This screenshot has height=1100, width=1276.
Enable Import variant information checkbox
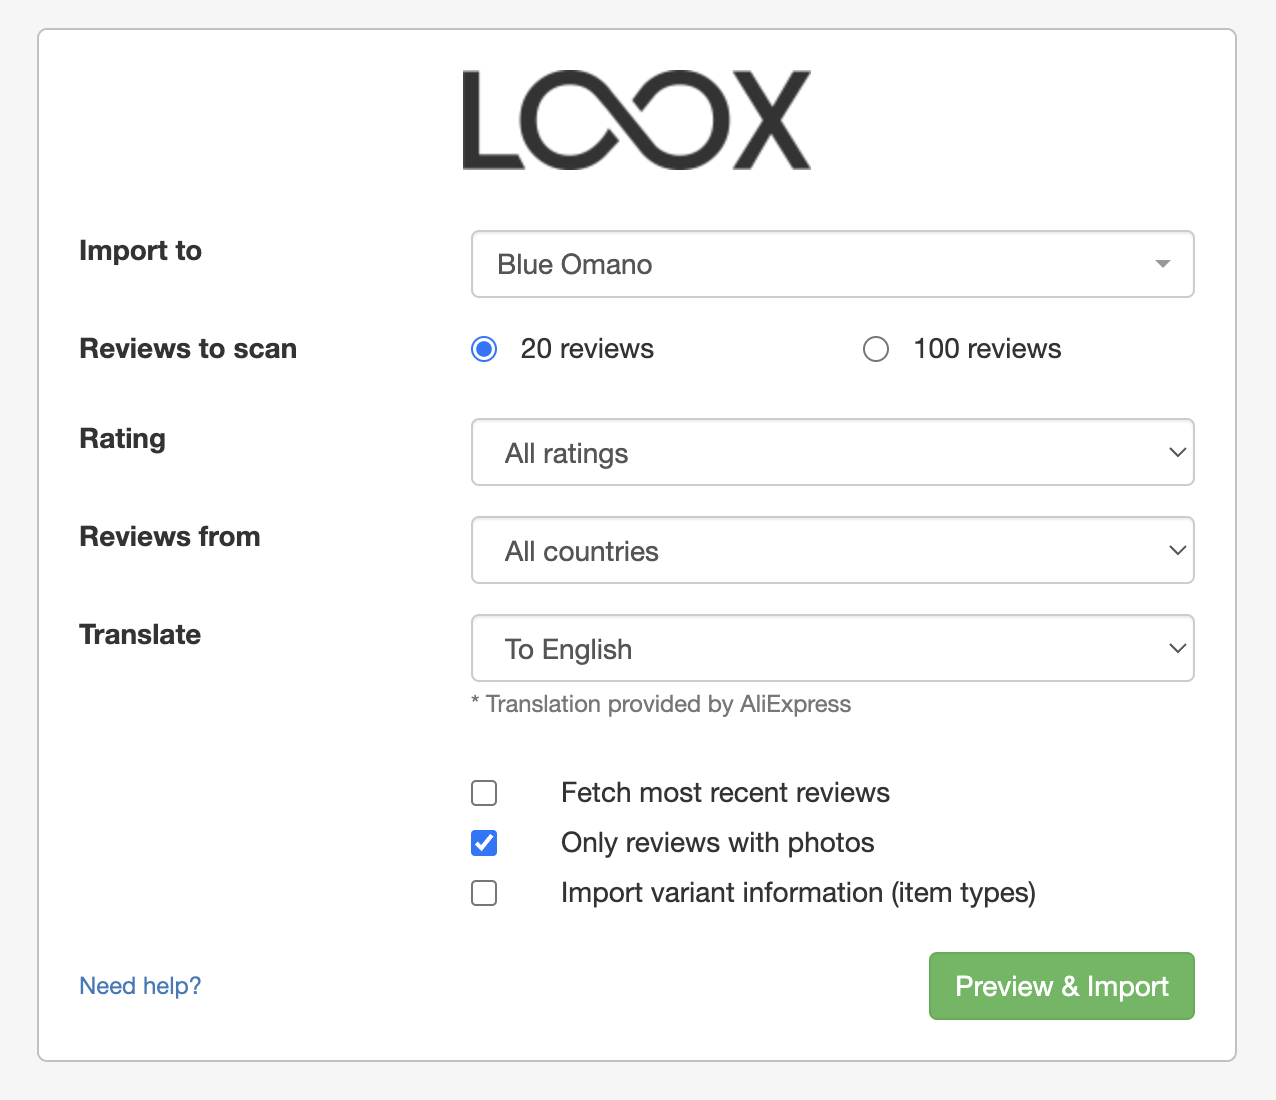(484, 893)
